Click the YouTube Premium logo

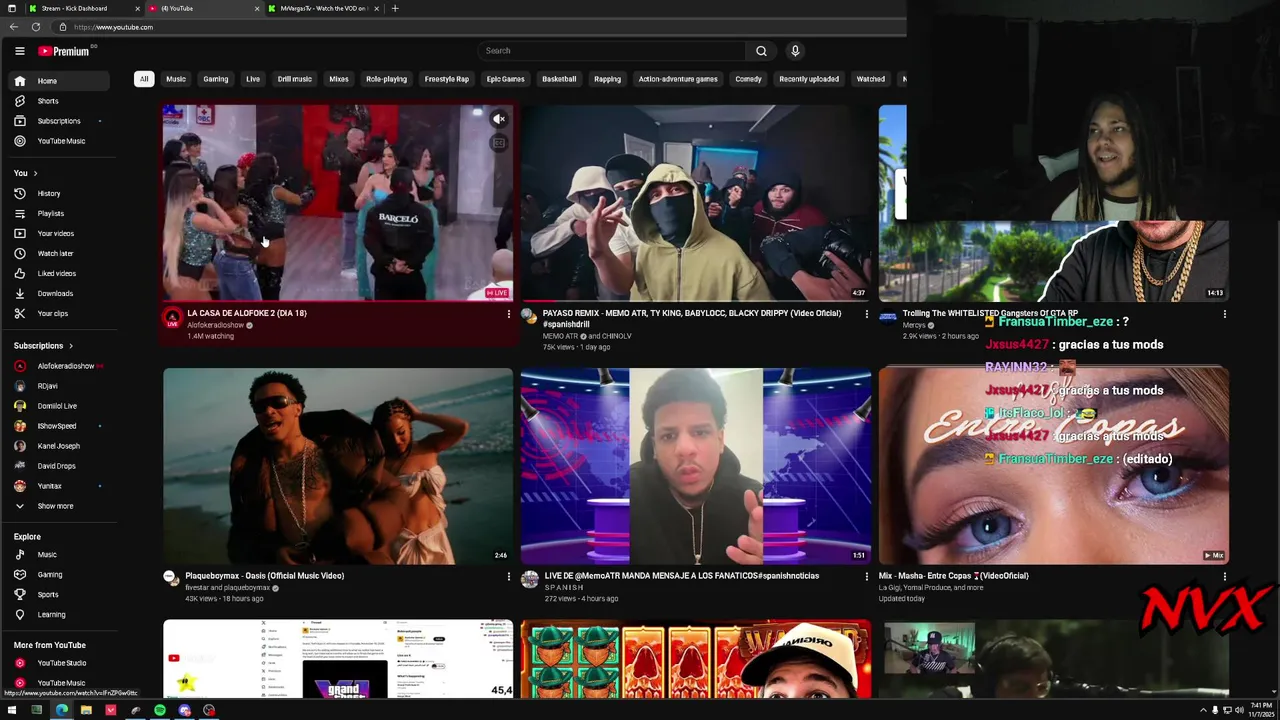(65, 51)
